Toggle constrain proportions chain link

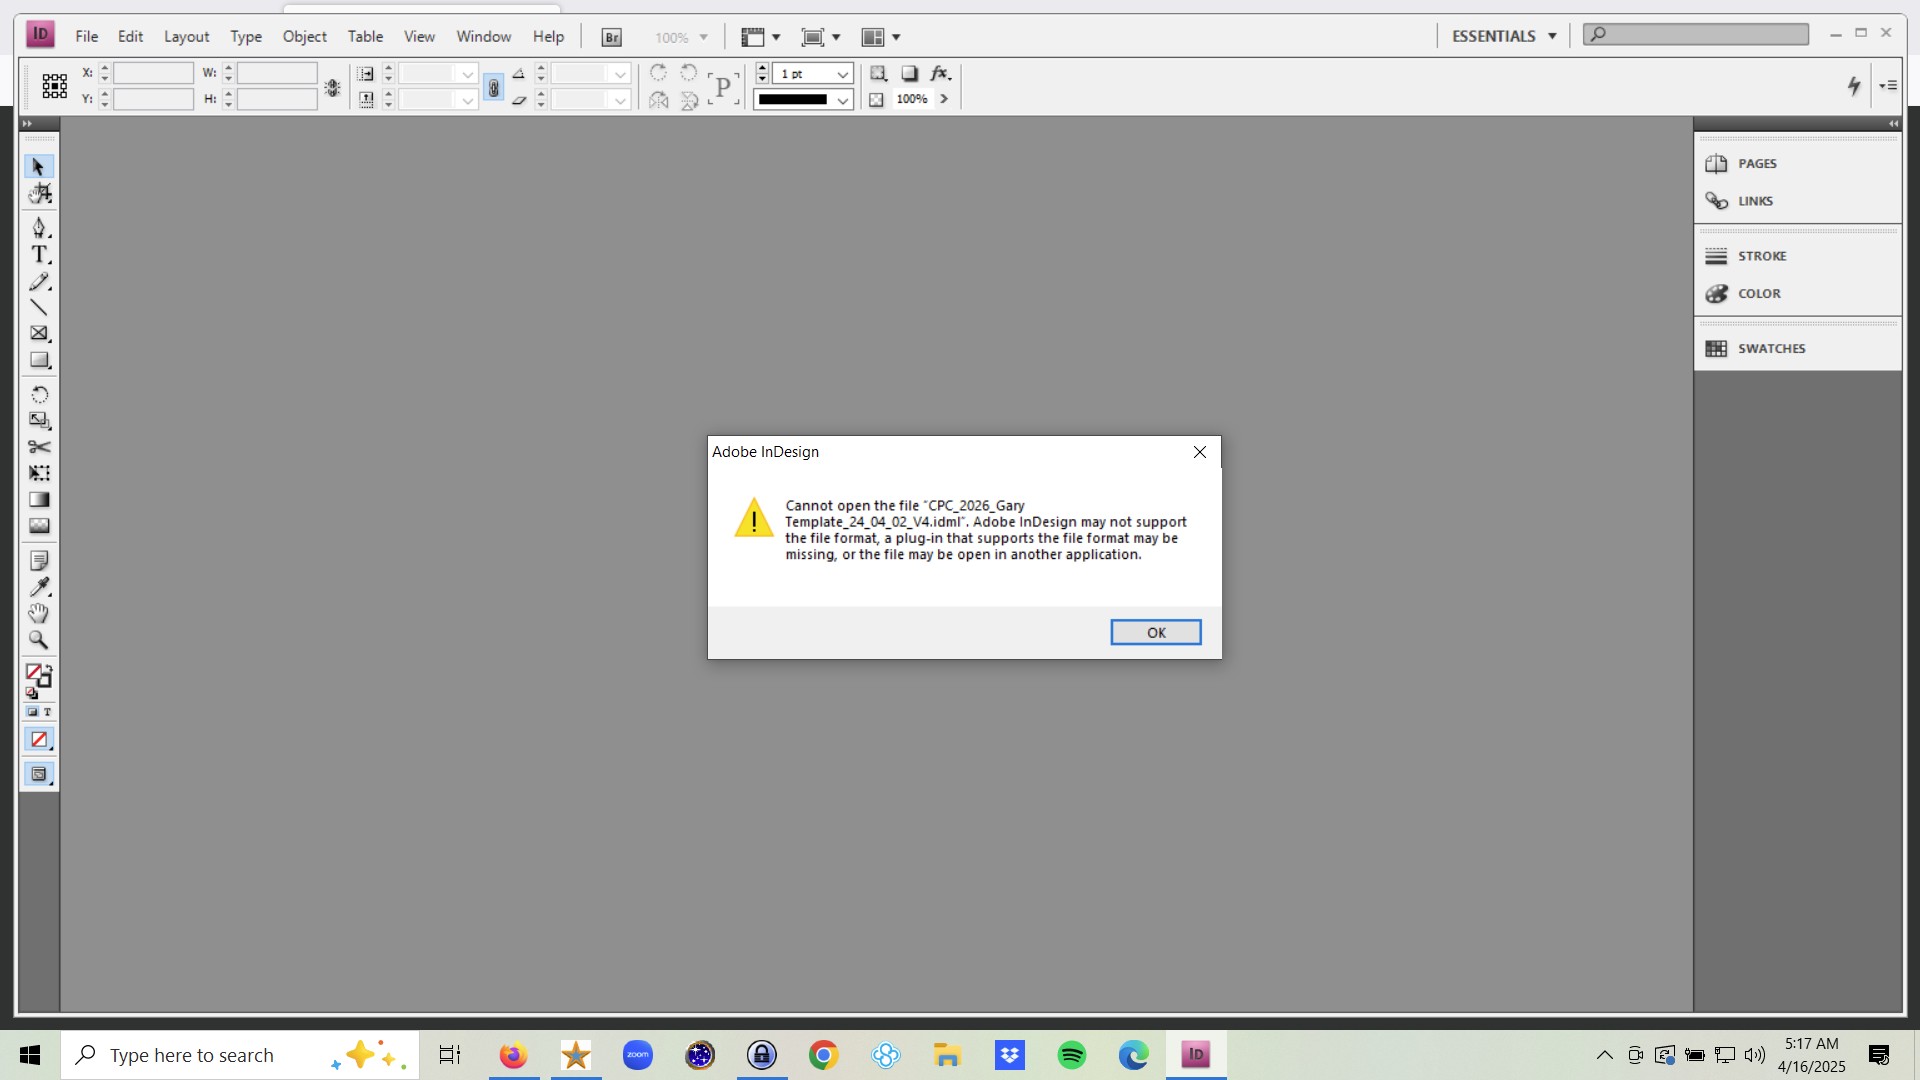[x=493, y=87]
